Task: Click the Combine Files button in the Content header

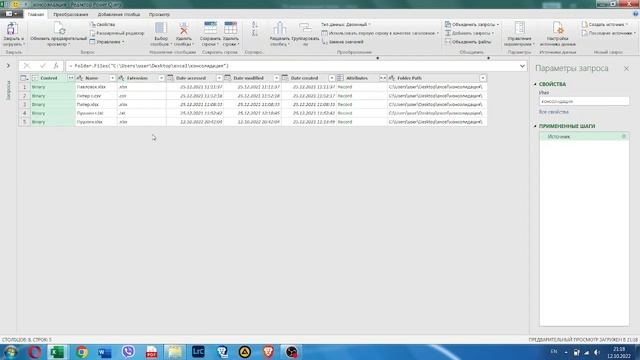Action: pyautogui.click(x=71, y=78)
